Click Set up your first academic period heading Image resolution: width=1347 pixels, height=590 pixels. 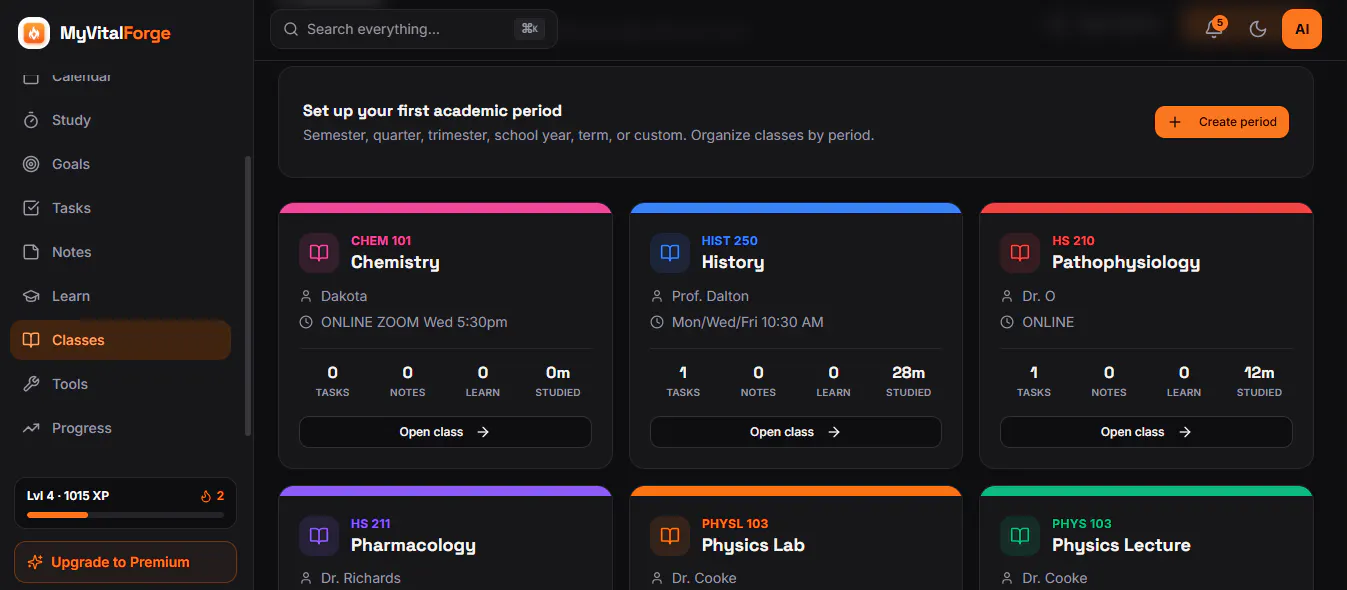[x=432, y=111]
